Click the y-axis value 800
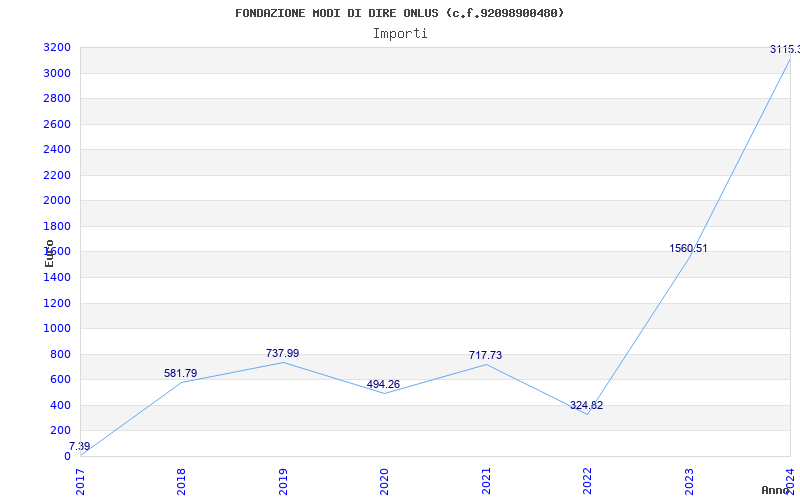Screen dimensions: 800x500 [x=61, y=355]
